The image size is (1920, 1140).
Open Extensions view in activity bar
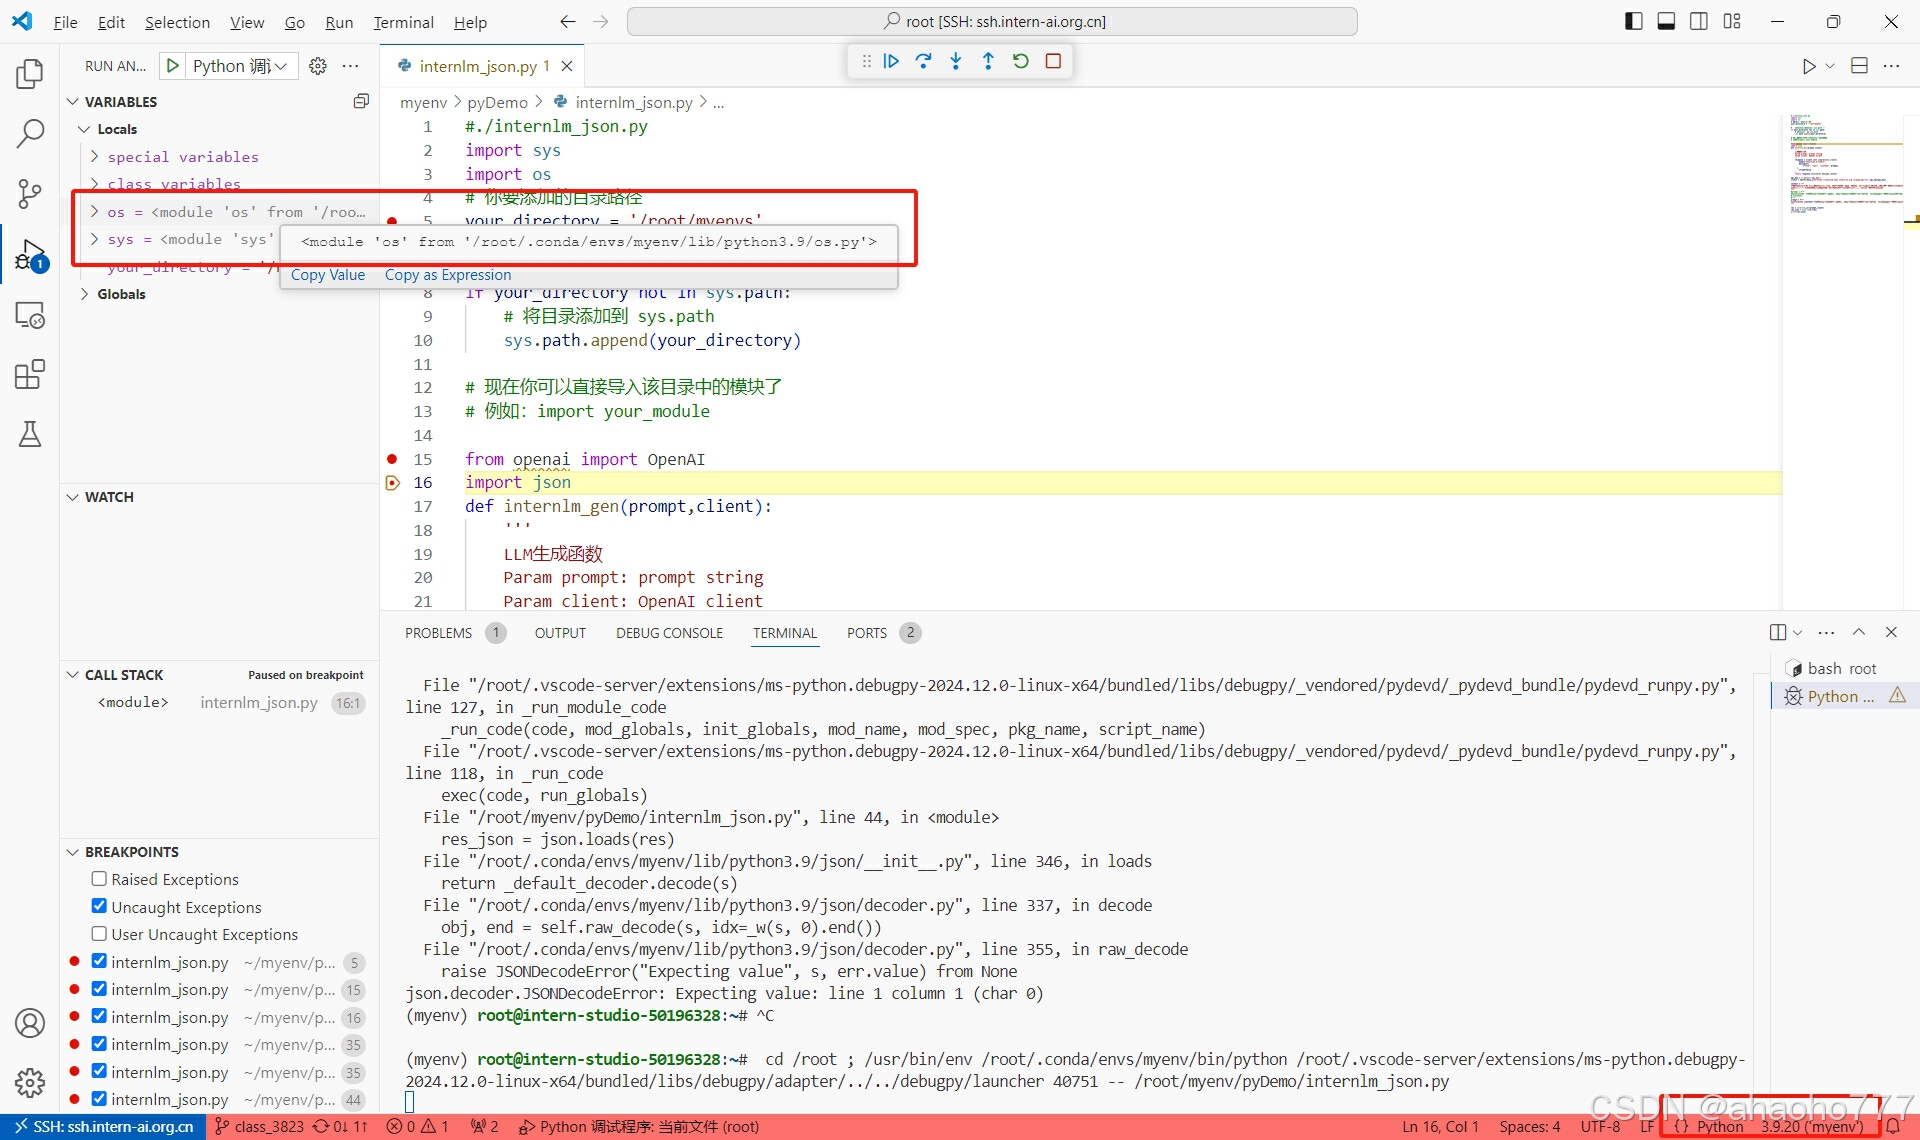click(x=30, y=375)
